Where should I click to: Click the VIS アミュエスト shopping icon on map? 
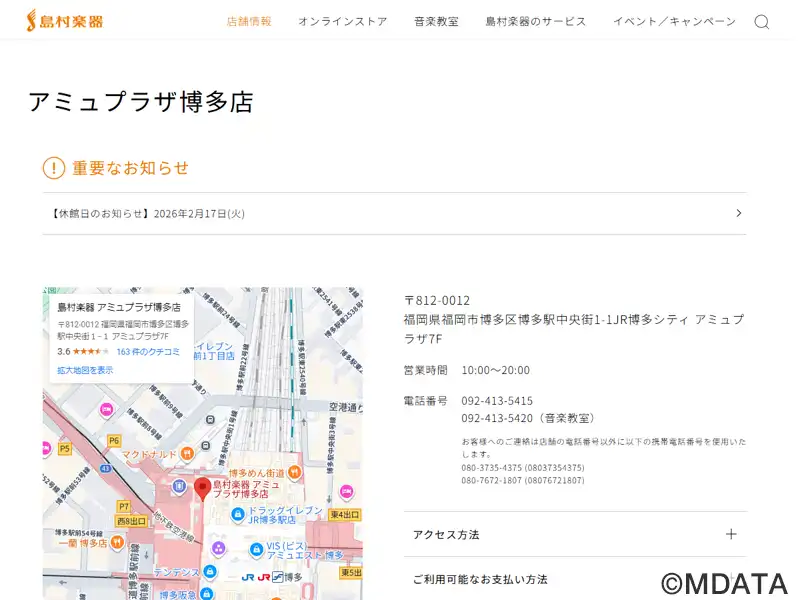pos(255,549)
